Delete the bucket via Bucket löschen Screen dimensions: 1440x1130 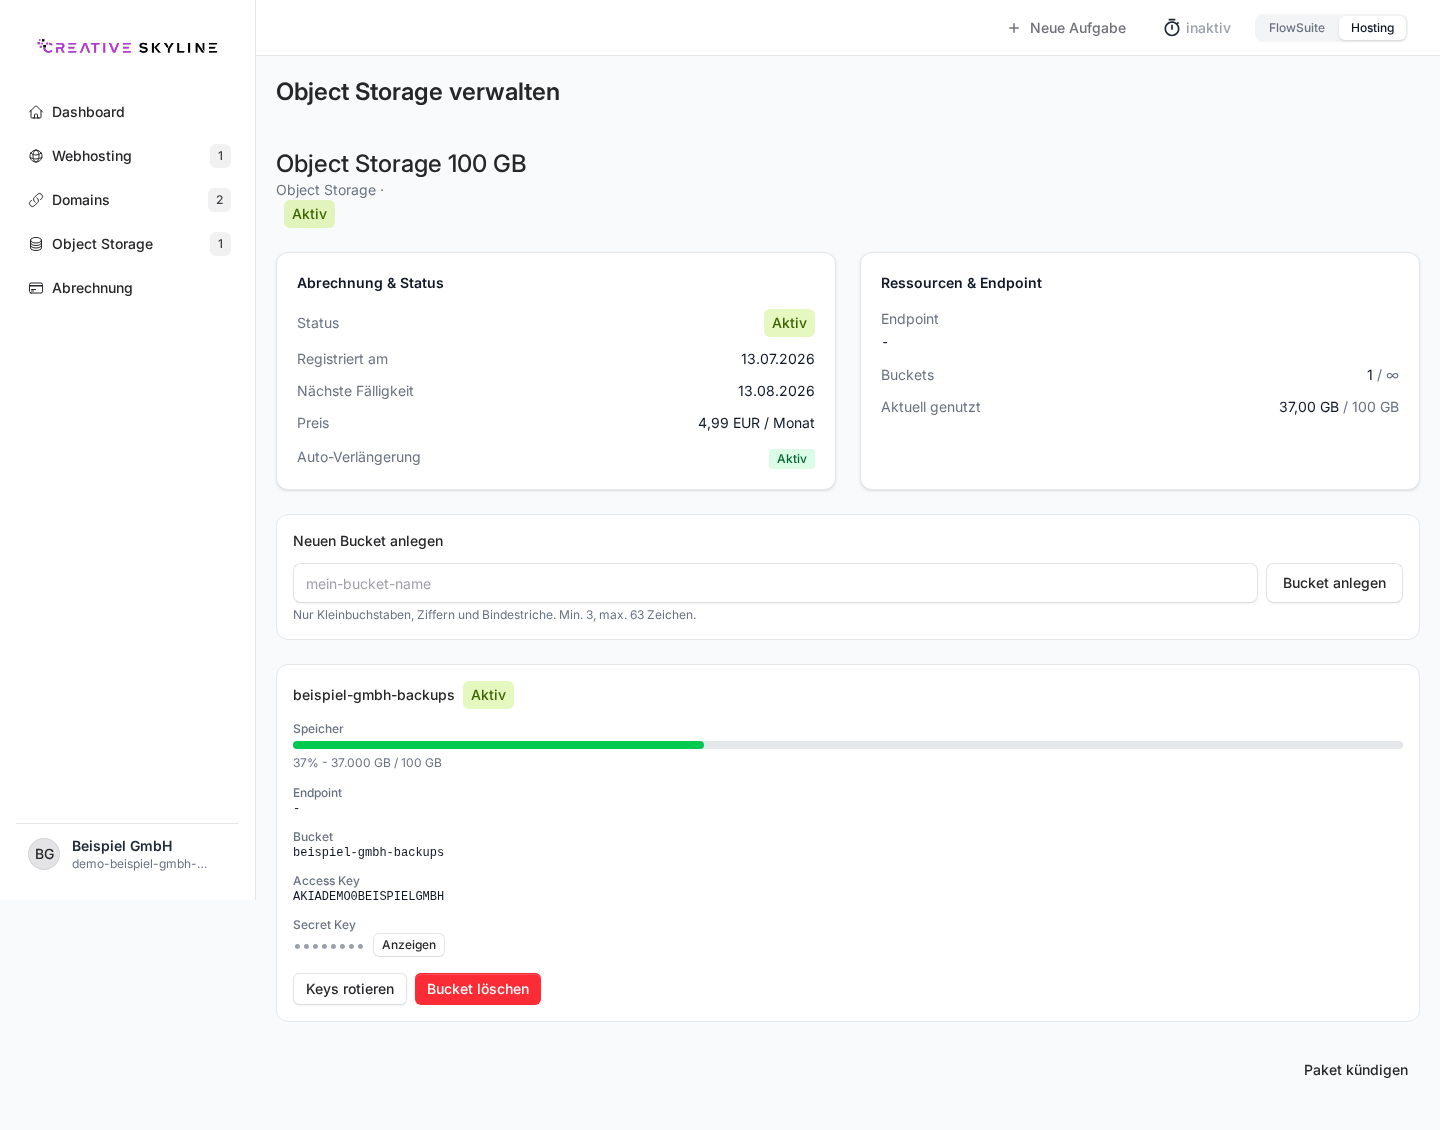click(x=478, y=989)
